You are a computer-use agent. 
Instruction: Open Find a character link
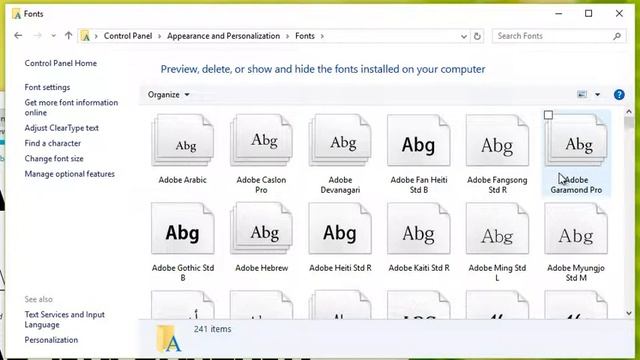point(52,143)
